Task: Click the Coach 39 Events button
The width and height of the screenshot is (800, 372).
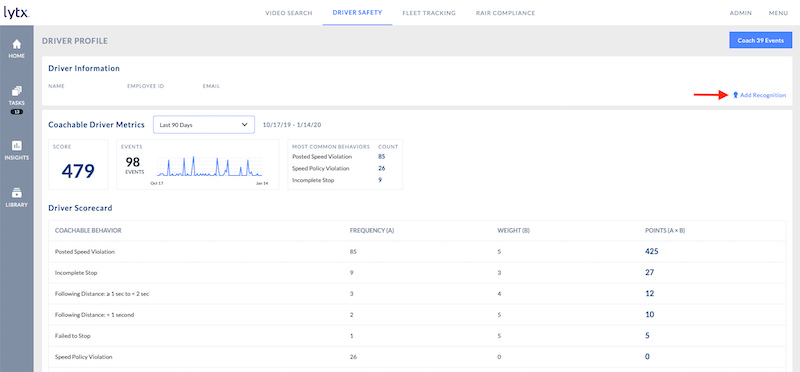Action: pos(760,40)
